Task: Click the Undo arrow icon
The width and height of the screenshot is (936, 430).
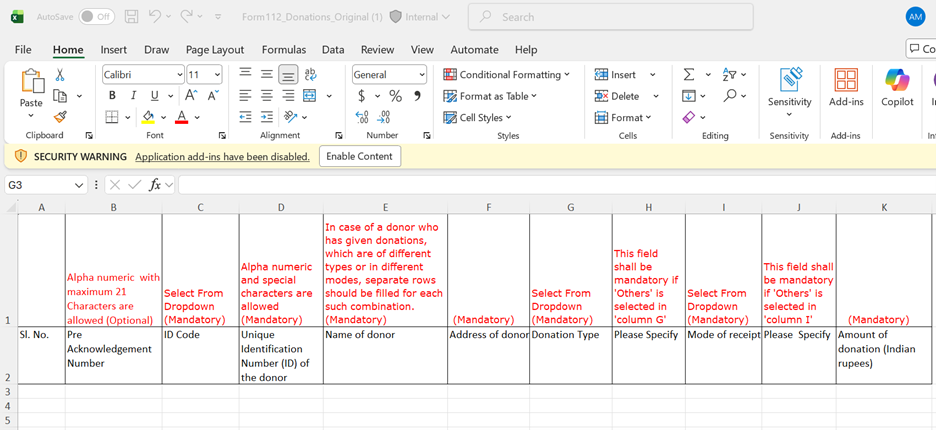Action: point(155,17)
